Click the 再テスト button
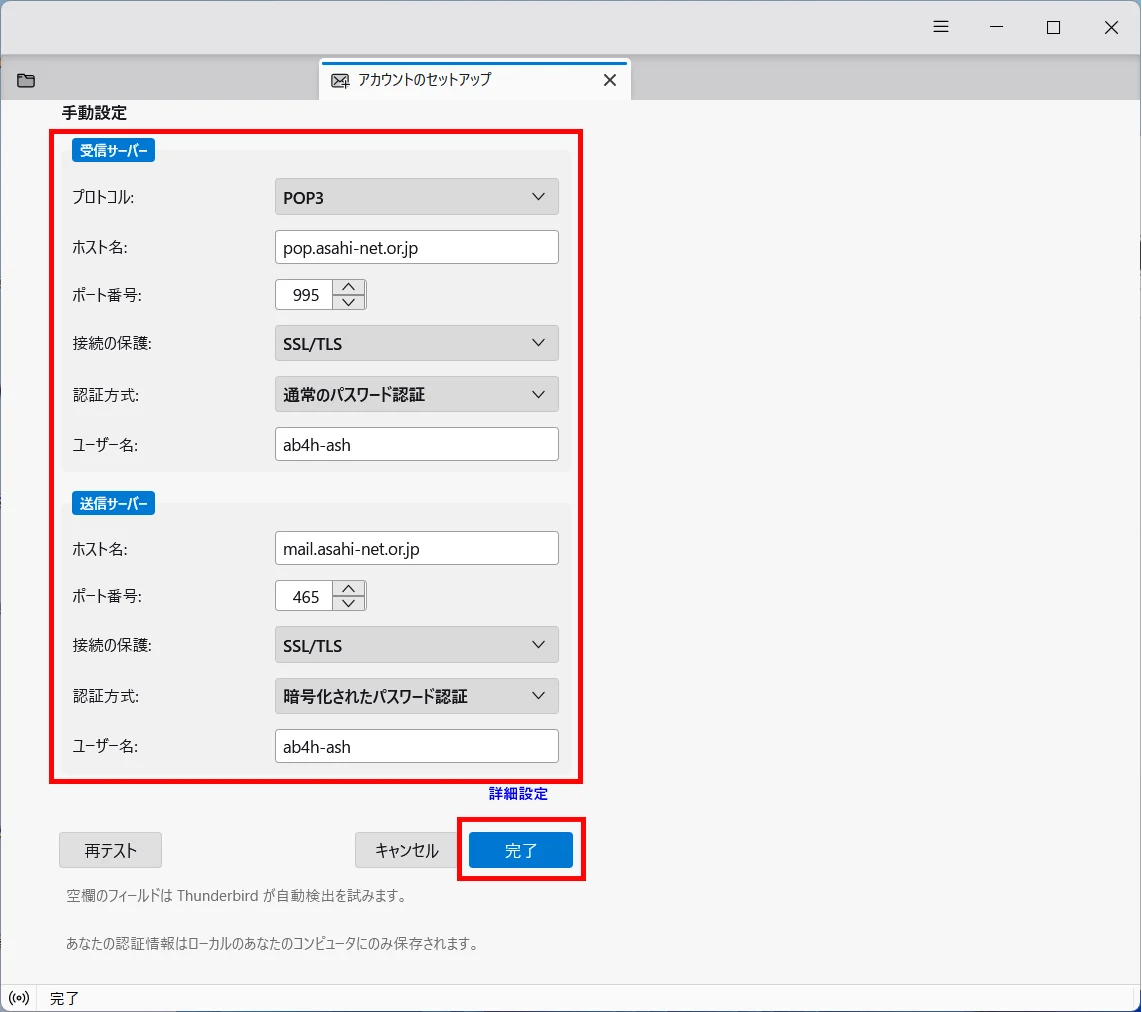 [x=110, y=850]
